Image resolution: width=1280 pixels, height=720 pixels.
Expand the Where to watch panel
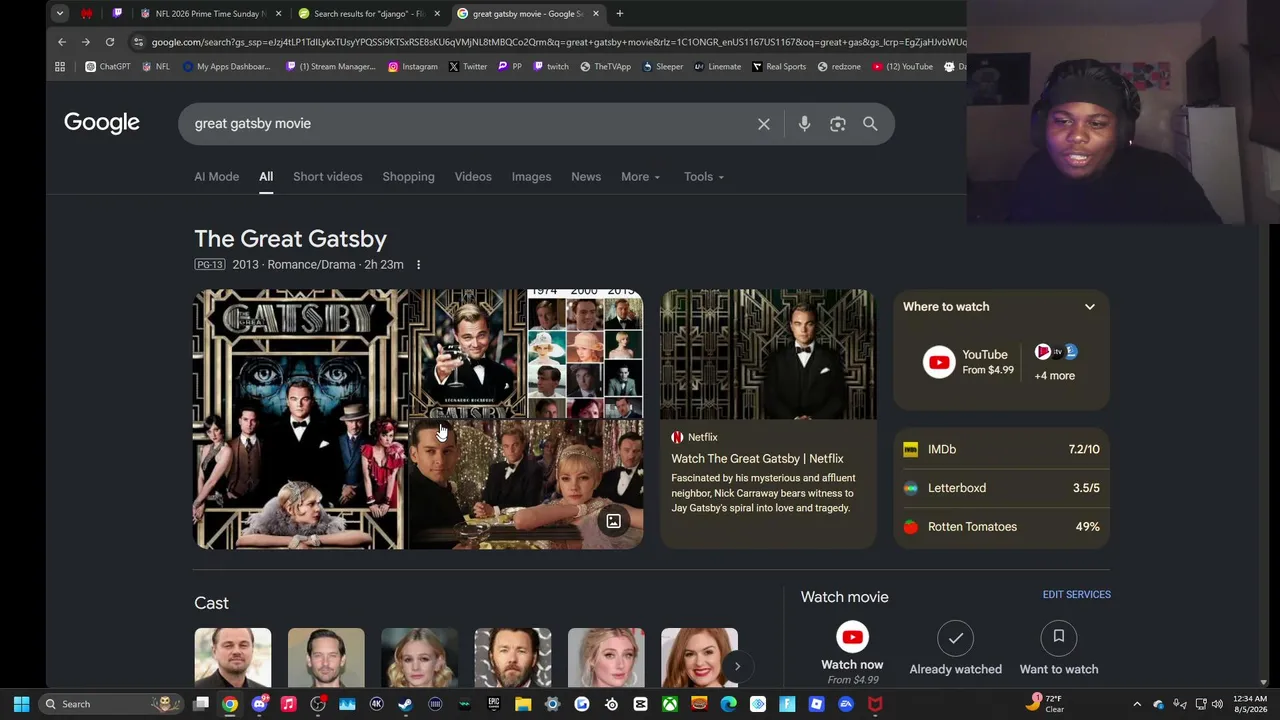coord(1090,307)
